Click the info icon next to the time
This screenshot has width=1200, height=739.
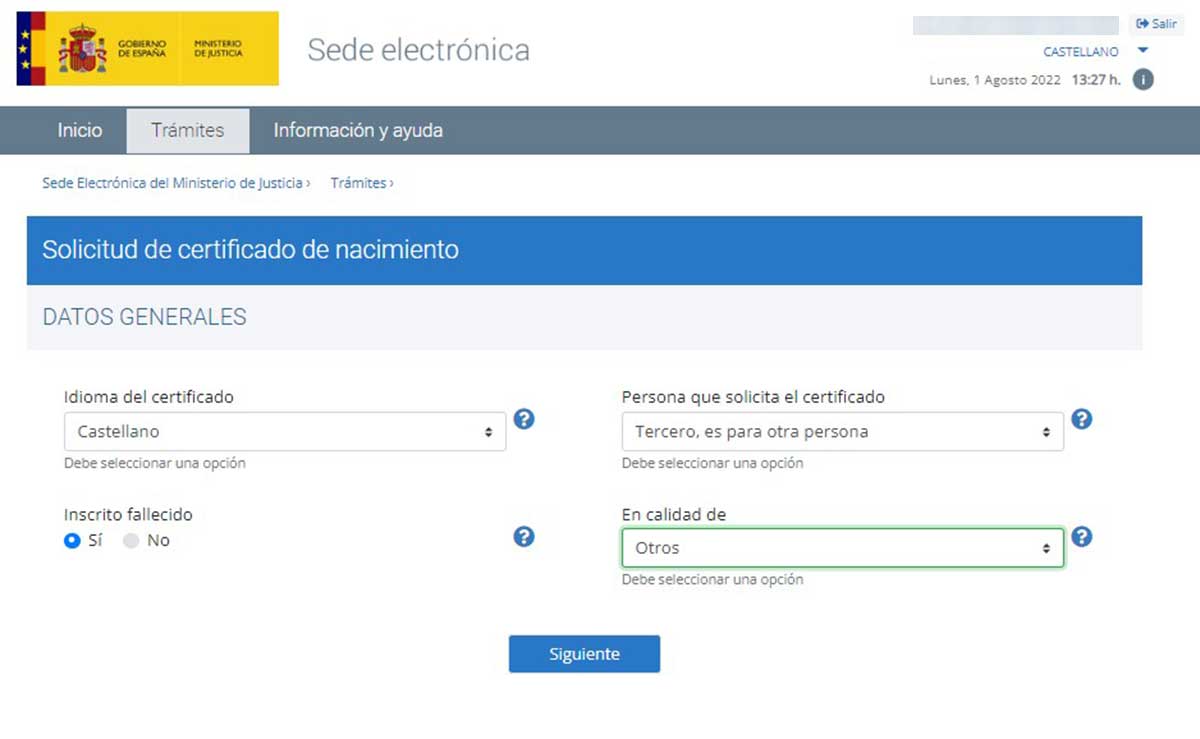pos(1143,80)
